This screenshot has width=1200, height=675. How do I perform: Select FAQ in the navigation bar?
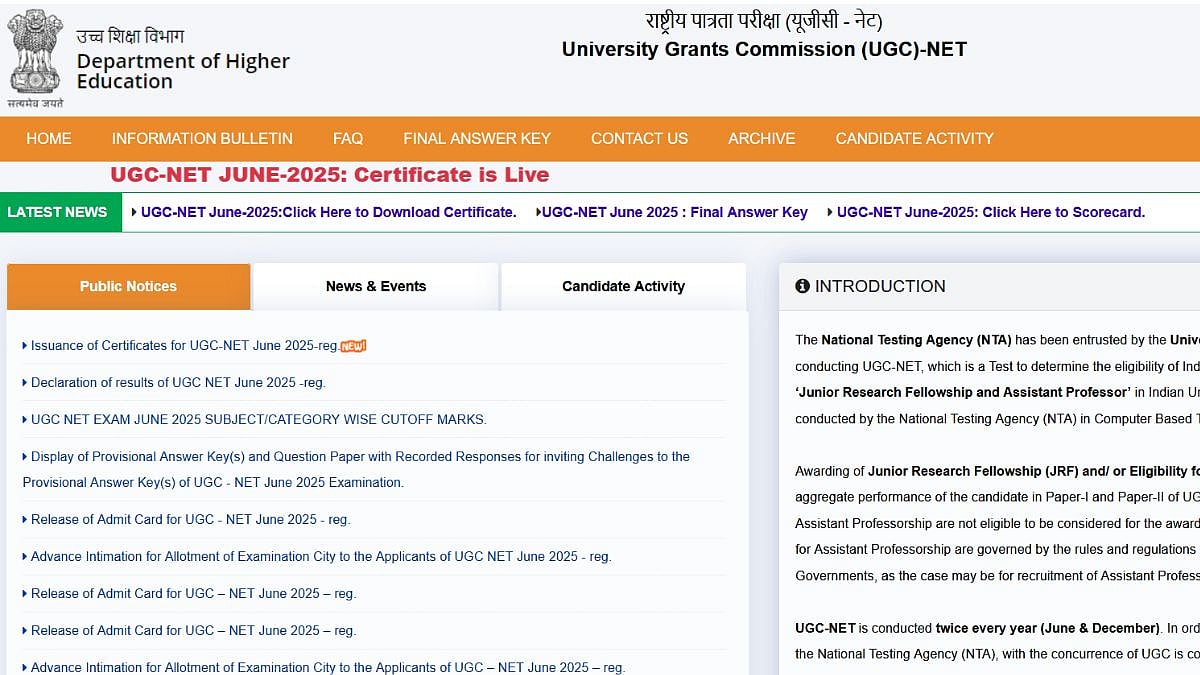(x=347, y=139)
